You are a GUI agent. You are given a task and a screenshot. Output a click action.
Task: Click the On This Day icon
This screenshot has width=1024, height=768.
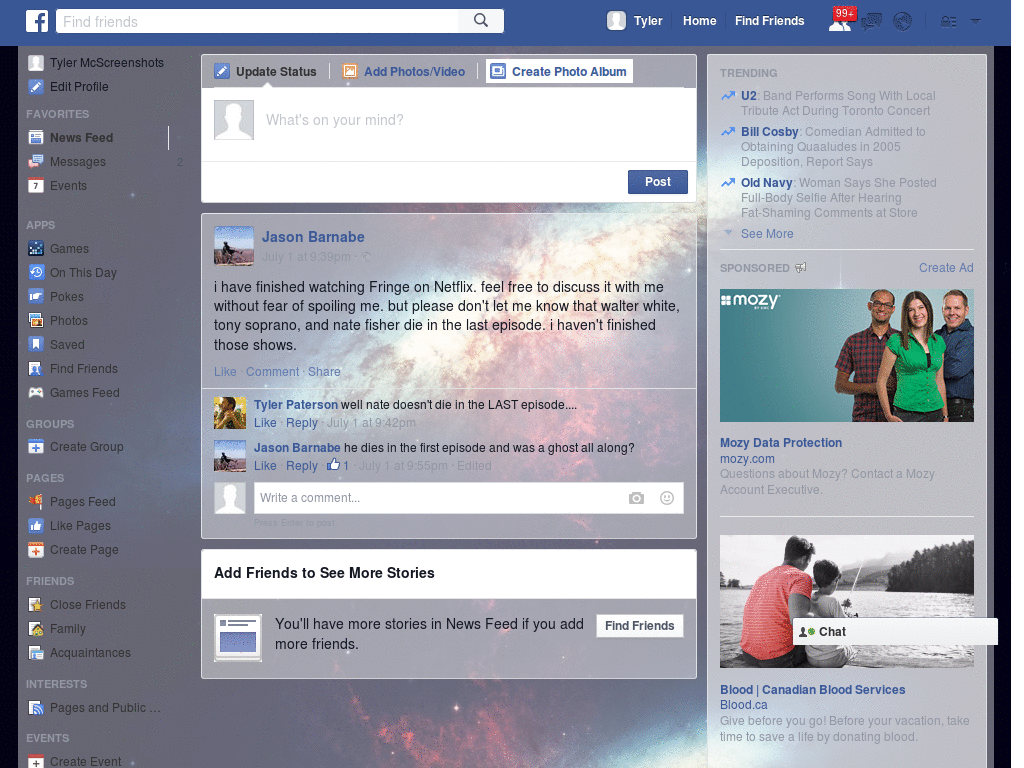tap(36, 272)
